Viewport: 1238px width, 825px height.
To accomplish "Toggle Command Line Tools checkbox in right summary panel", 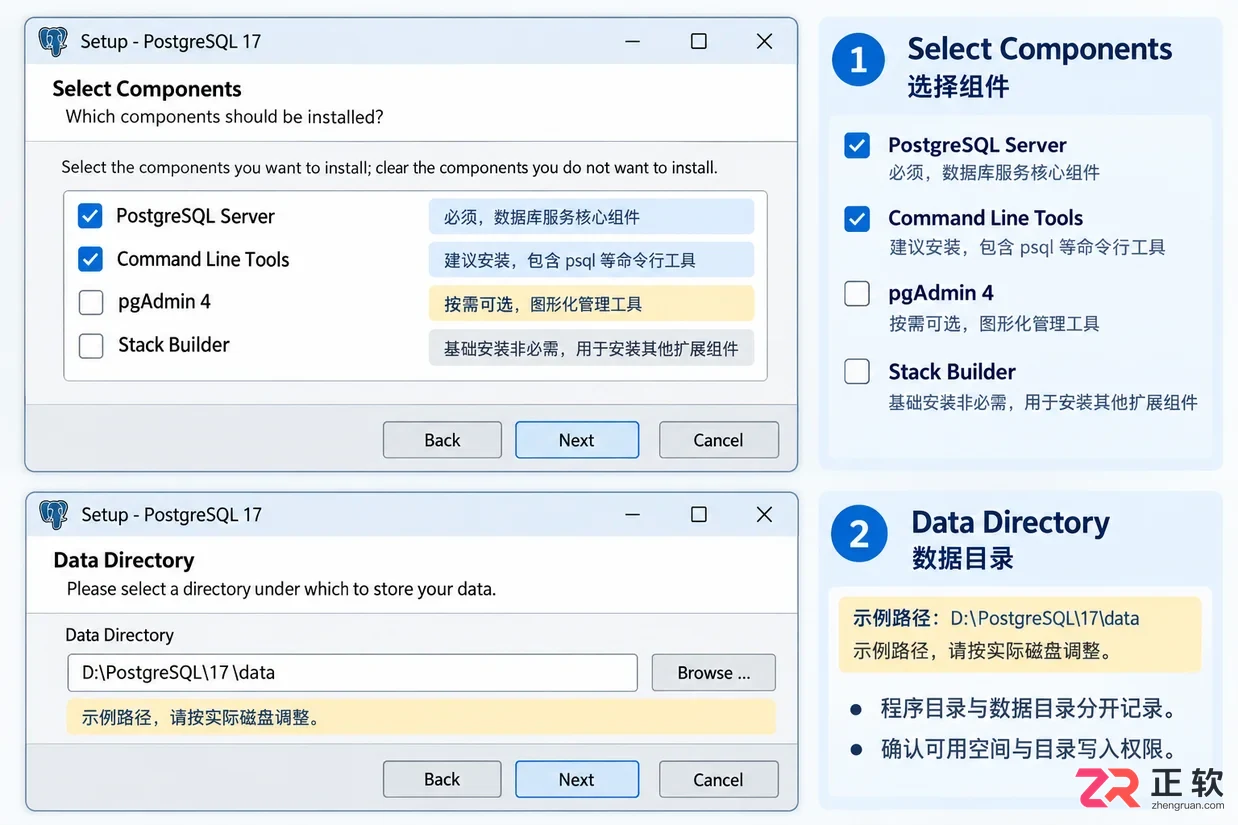I will [857, 219].
